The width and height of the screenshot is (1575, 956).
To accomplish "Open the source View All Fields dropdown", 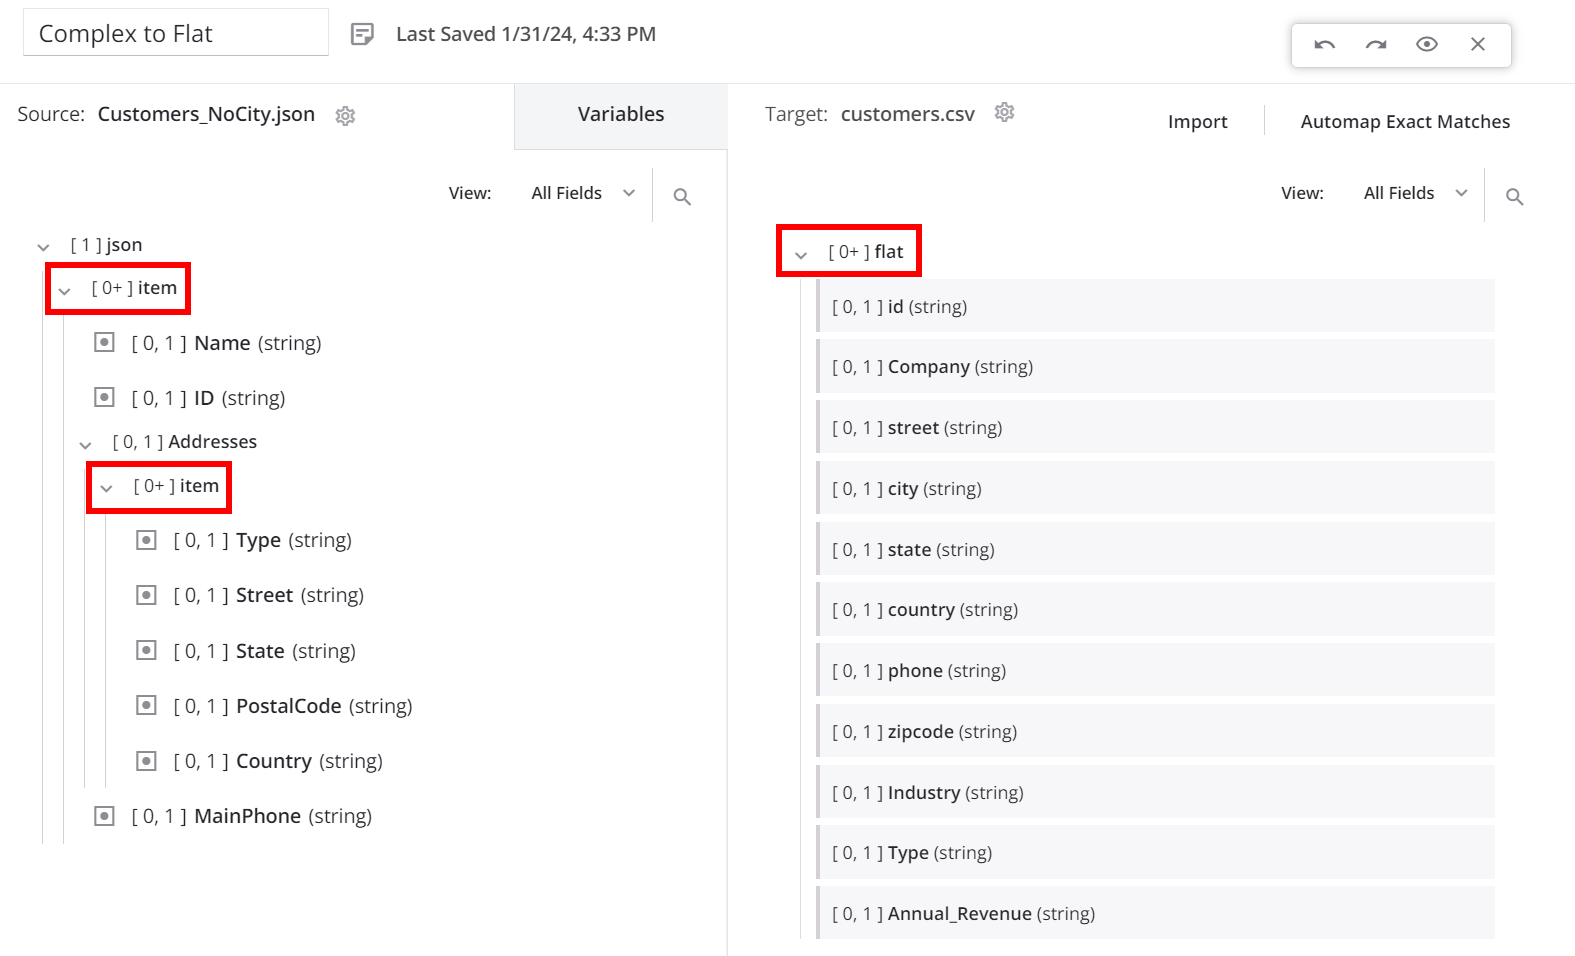I will pos(583,193).
